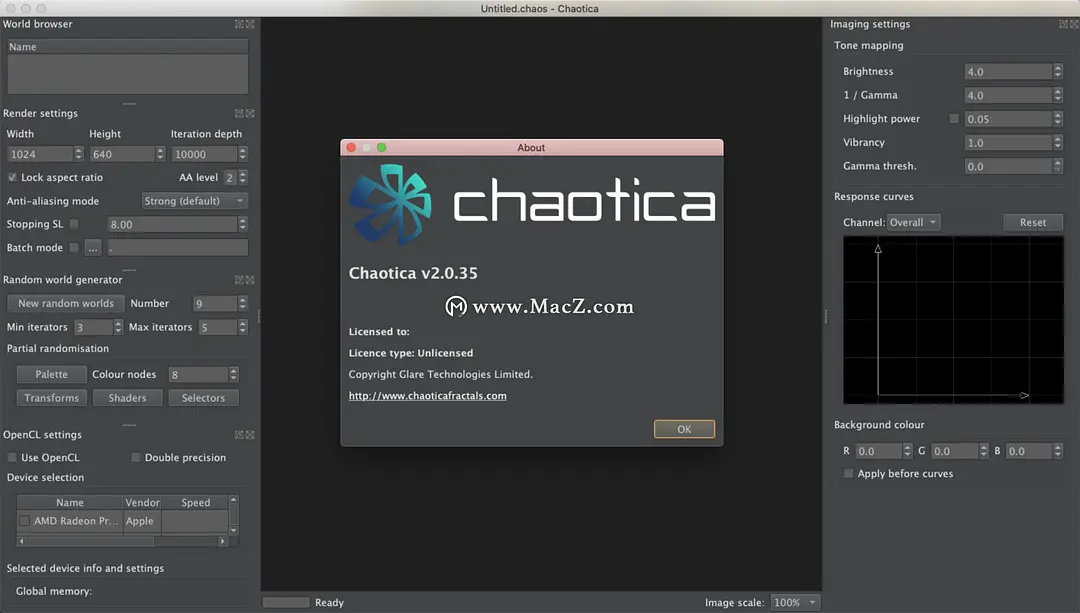
Task: Click inside the response curve graph
Action: pyautogui.click(x=953, y=320)
